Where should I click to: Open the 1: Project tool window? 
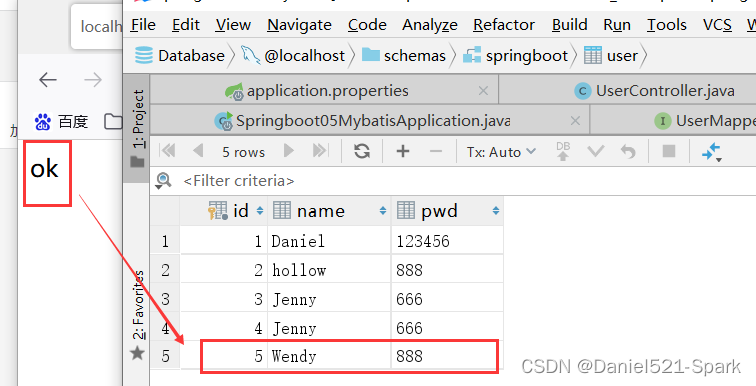[138, 128]
